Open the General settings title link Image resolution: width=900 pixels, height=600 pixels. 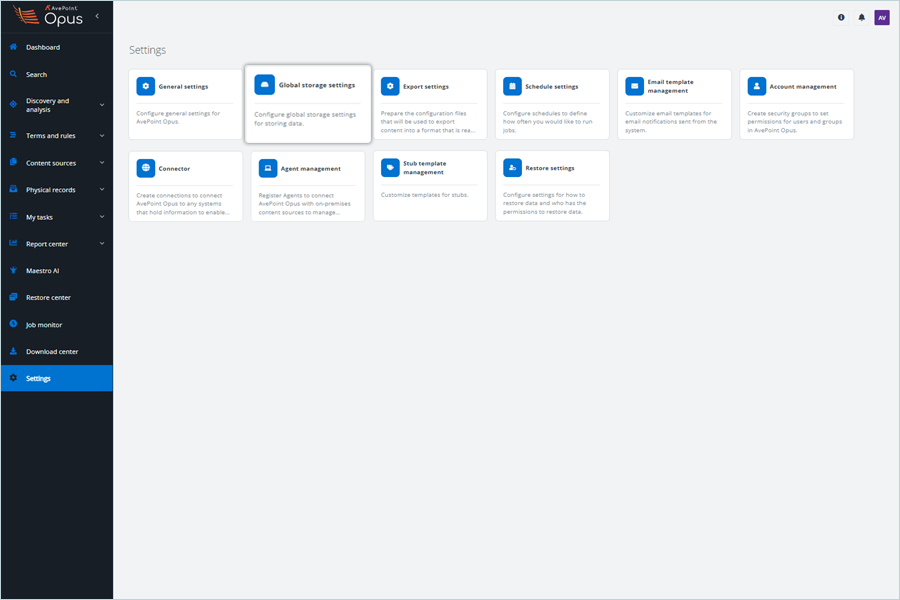click(183, 87)
